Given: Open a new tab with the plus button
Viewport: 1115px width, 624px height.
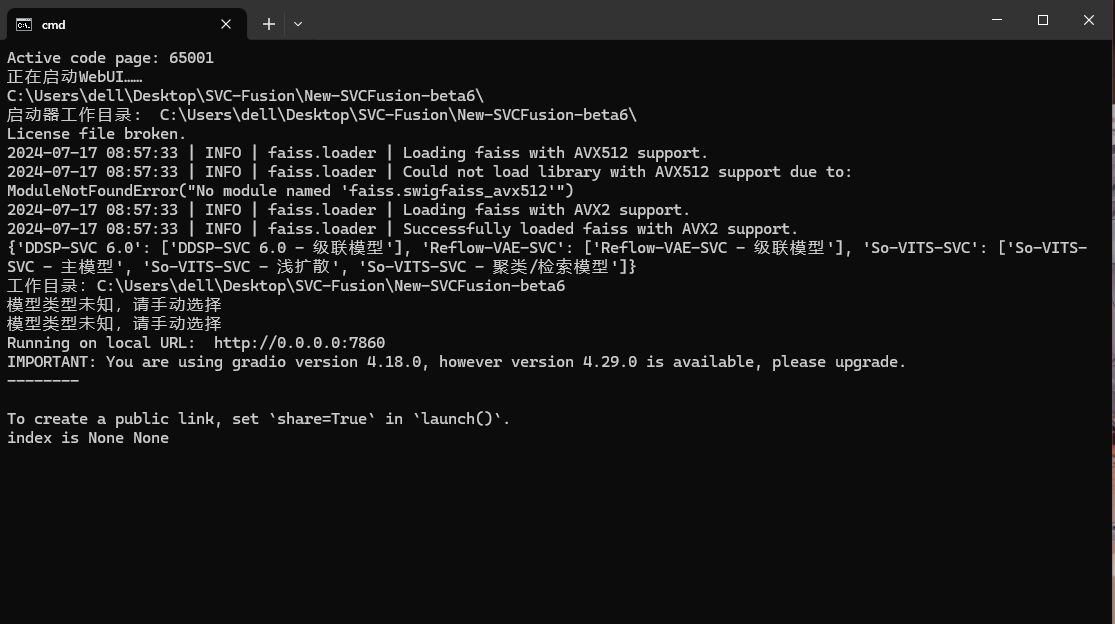Looking at the screenshot, I should [x=269, y=24].
